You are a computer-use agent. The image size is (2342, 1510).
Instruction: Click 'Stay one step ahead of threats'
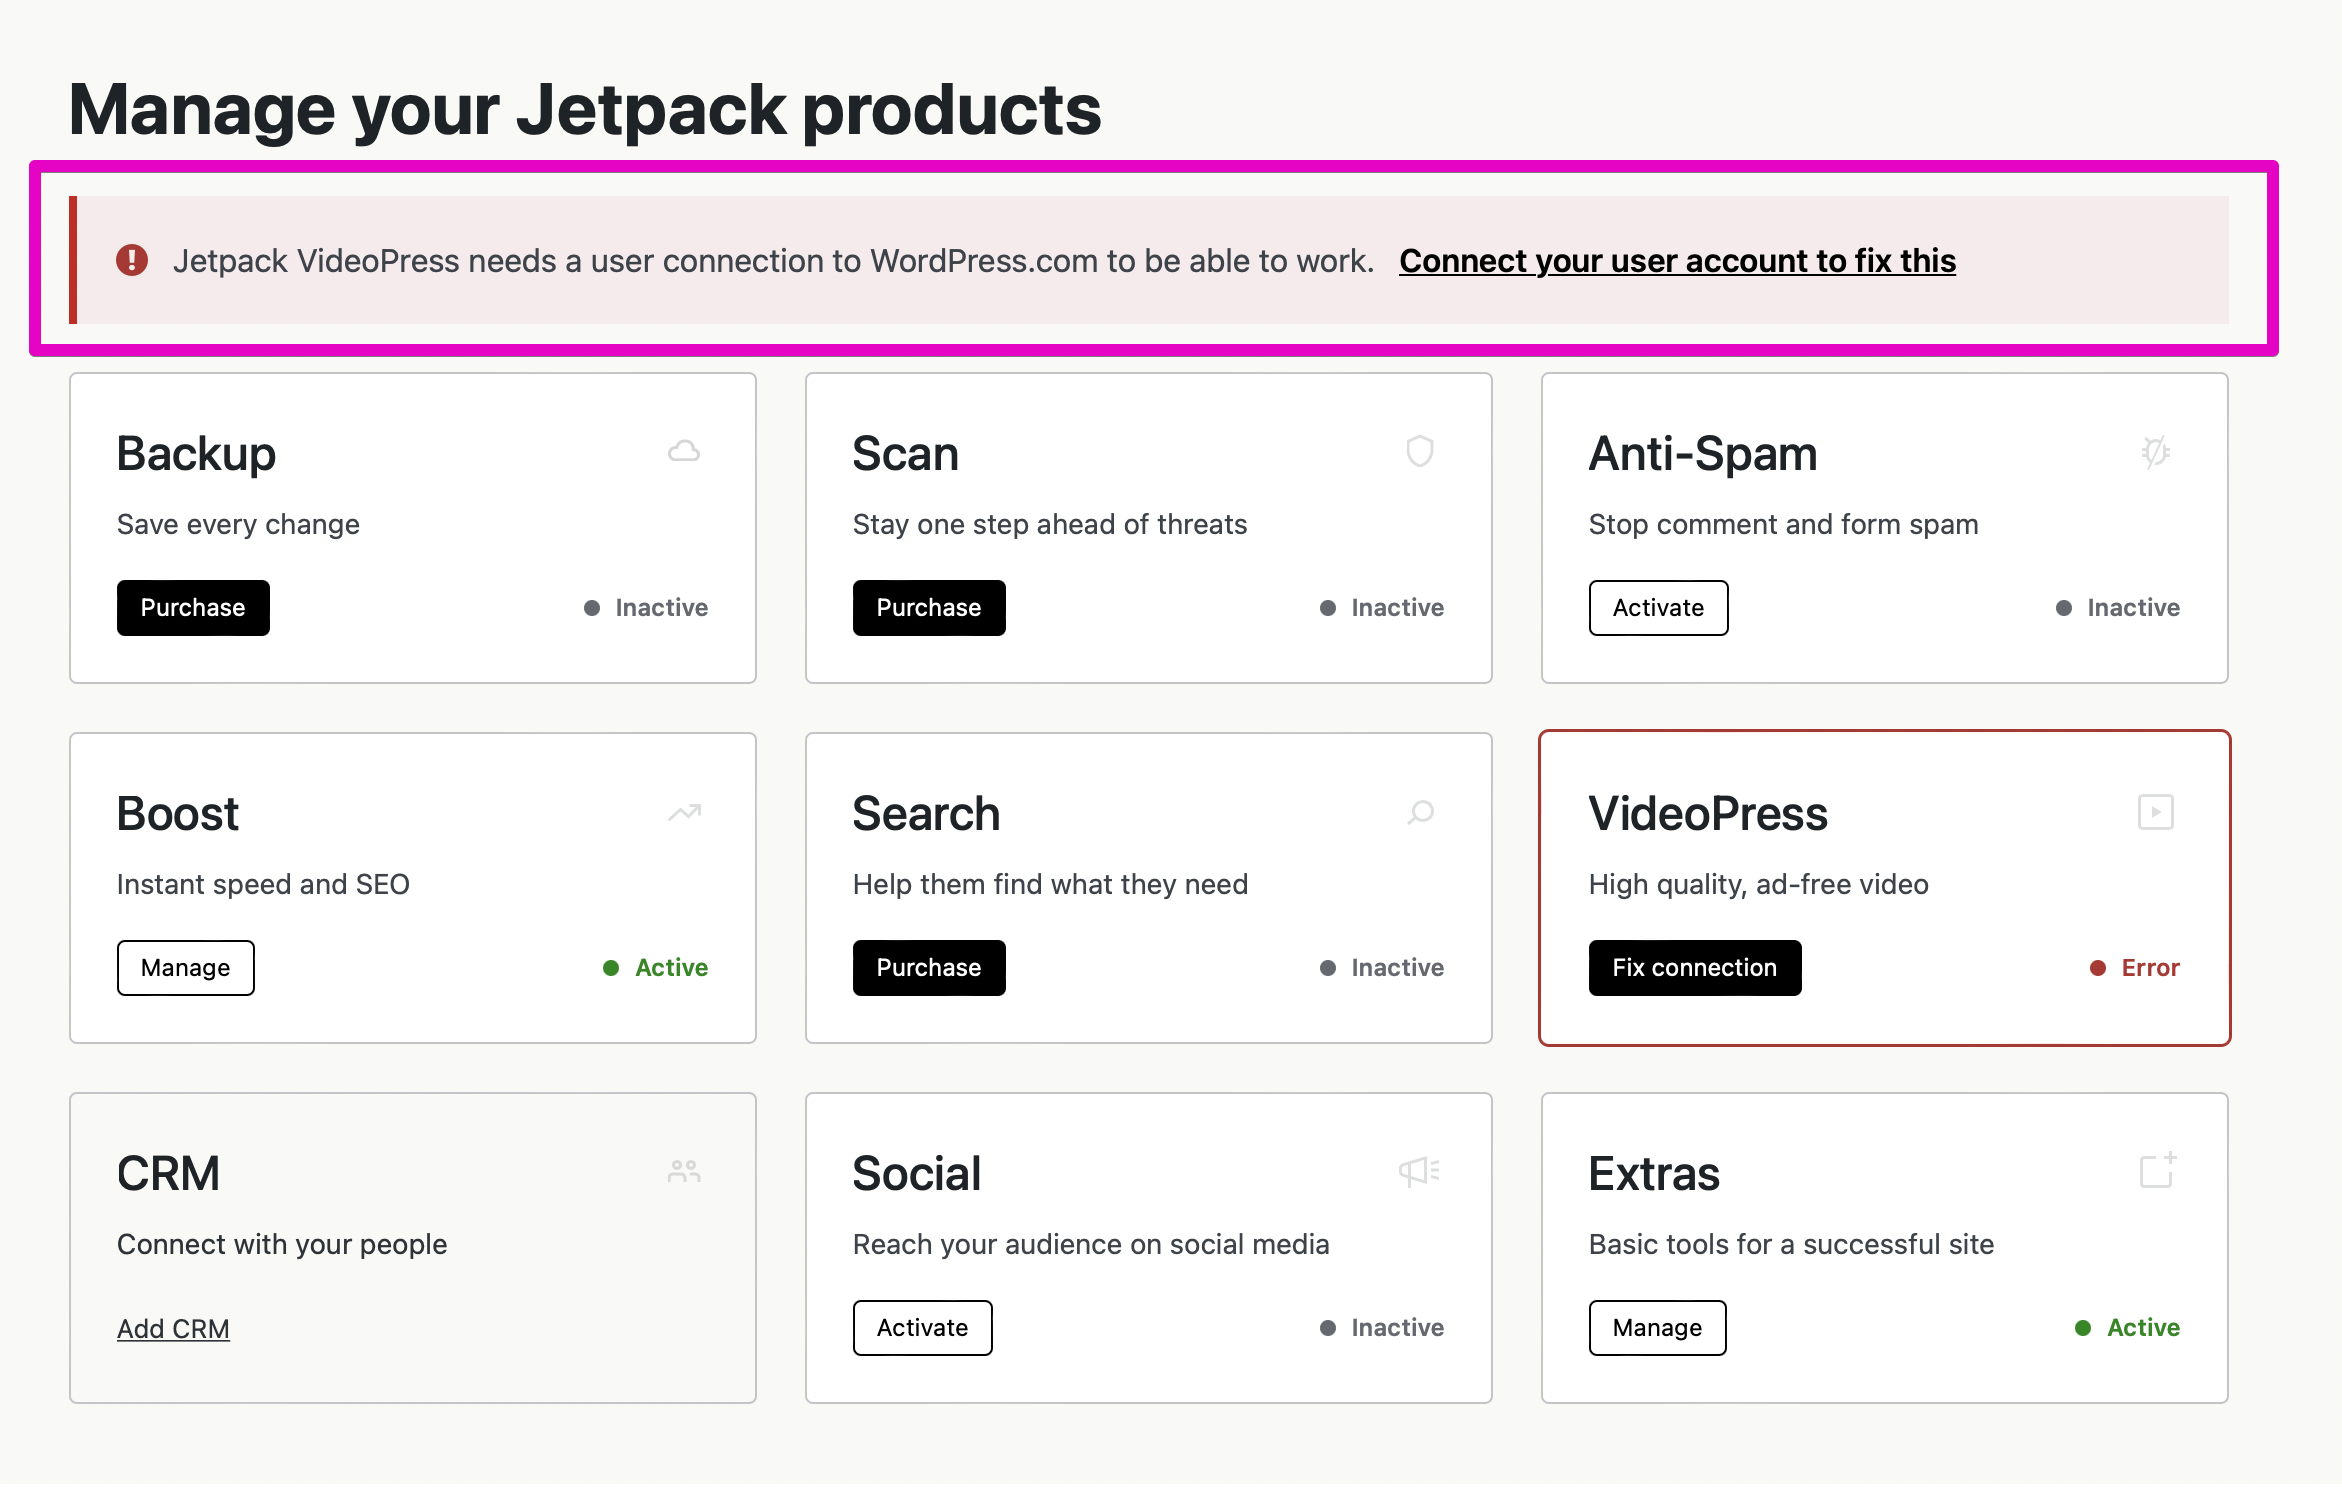pos(1050,525)
